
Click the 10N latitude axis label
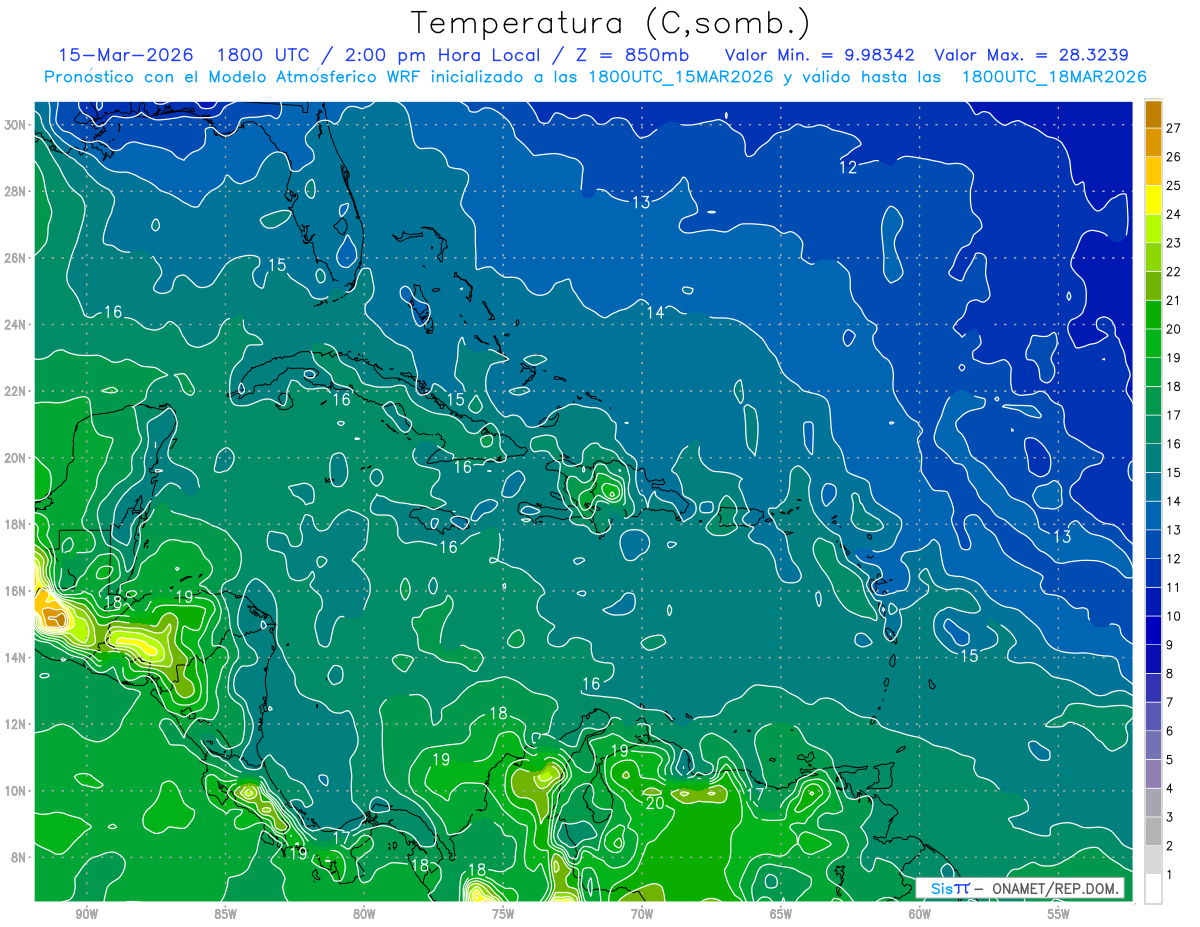point(16,791)
